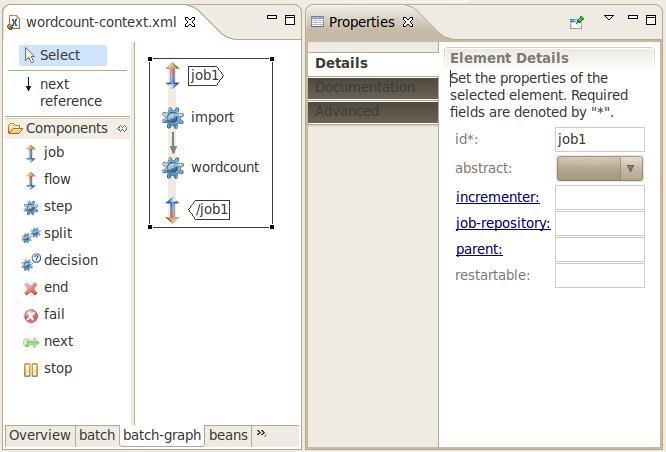Select the split component tool
Screen dimensions: 666x452
click(x=57, y=233)
